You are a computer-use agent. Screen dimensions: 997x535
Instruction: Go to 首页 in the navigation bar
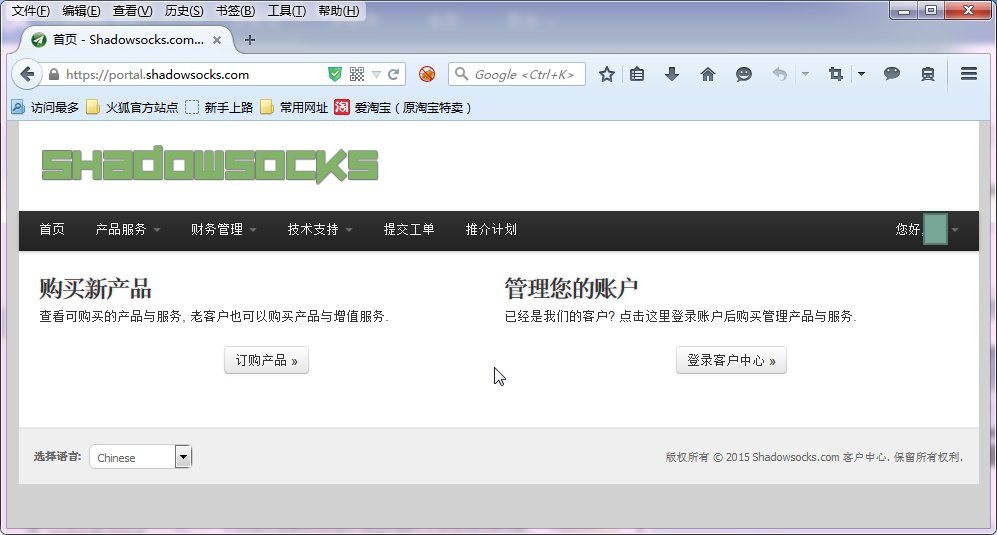tap(52, 230)
